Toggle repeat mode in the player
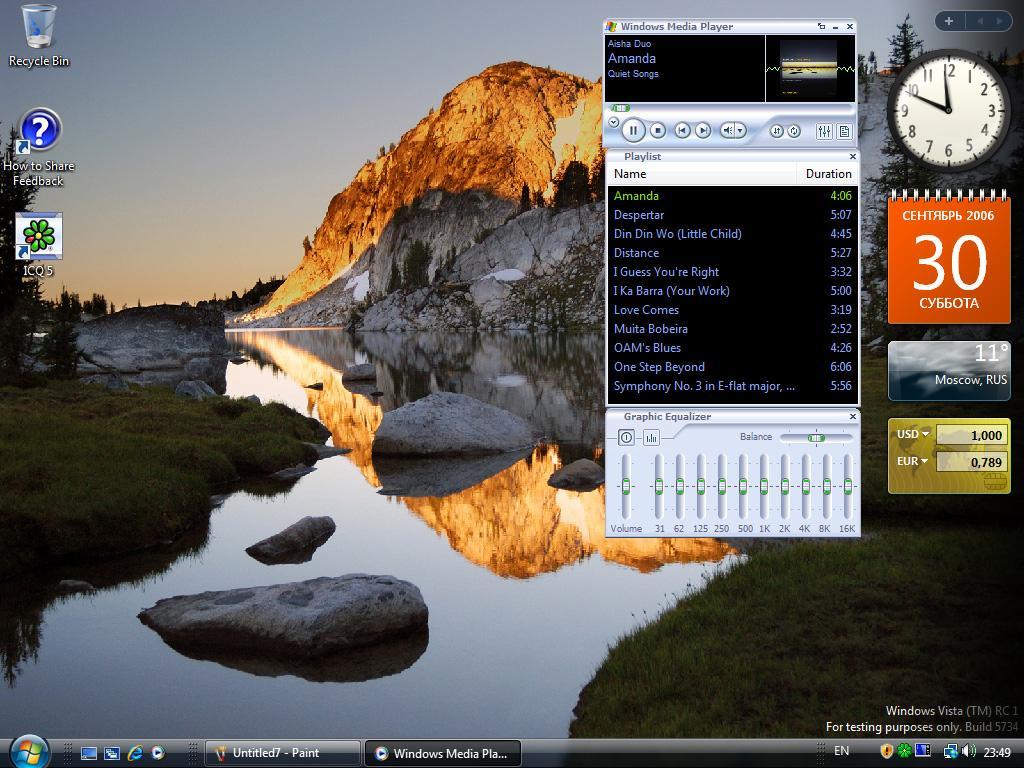The image size is (1024, 768). coord(794,131)
